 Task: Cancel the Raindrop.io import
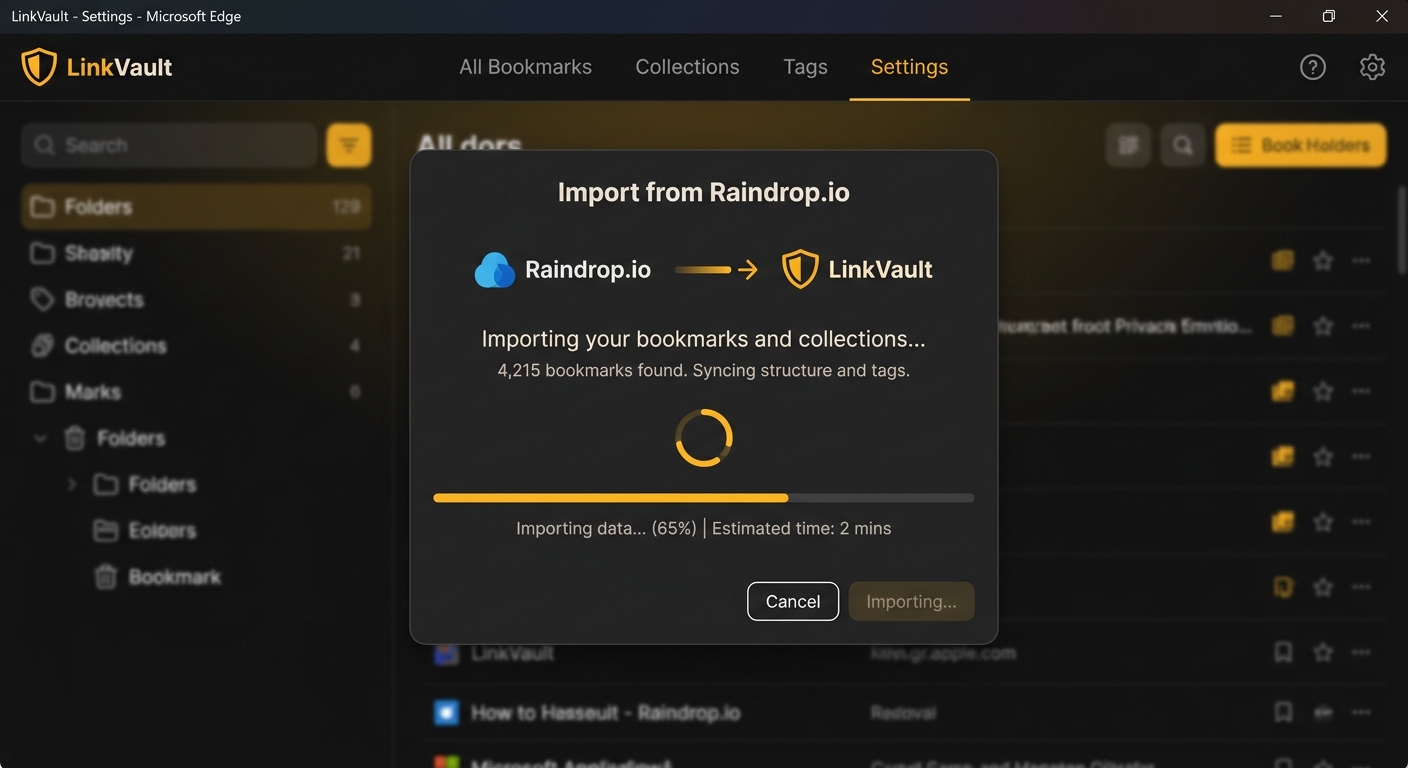[x=793, y=601]
